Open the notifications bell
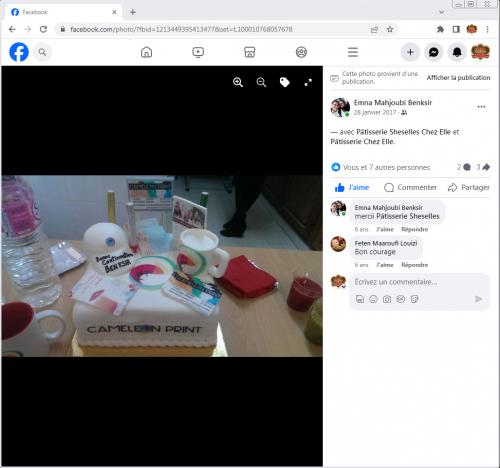The height and width of the screenshot is (468, 500). pyautogui.click(x=457, y=52)
